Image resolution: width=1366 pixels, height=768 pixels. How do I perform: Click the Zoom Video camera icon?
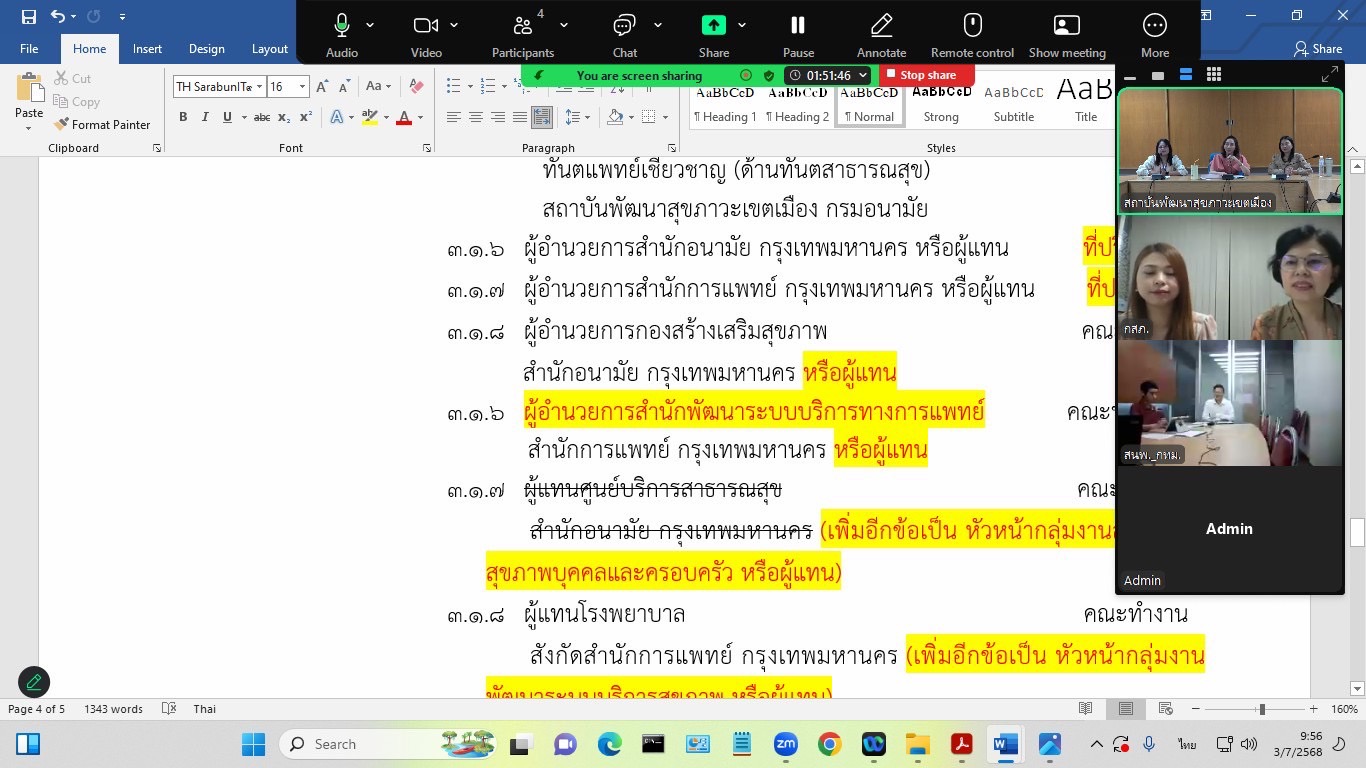click(426, 25)
